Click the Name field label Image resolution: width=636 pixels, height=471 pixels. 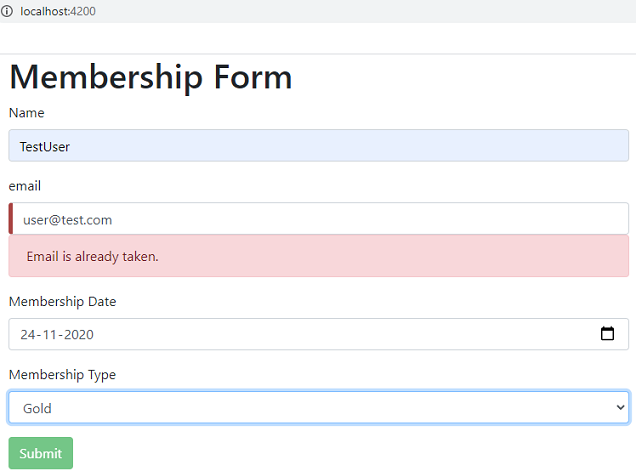[26, 113]
